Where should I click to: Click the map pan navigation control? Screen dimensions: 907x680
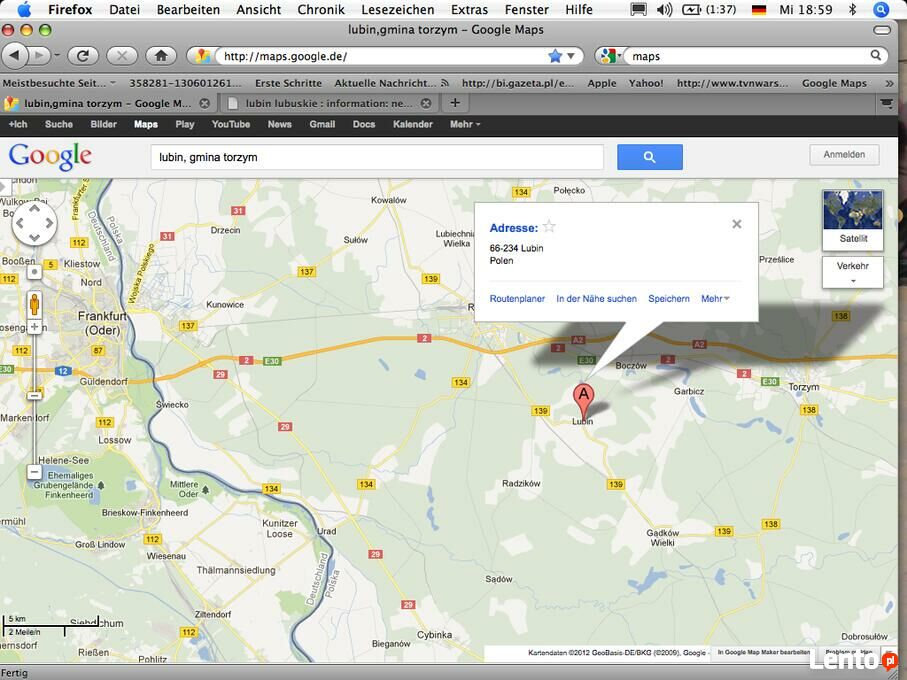tap(34, 223)
